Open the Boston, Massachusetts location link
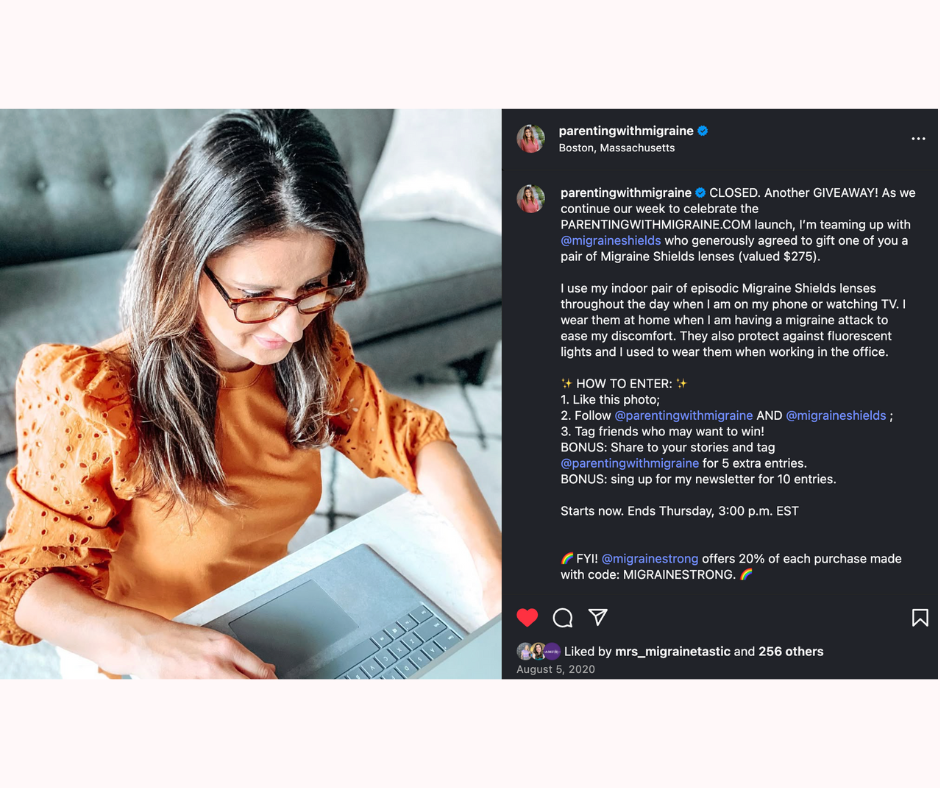This screenshot has height=788, width=940. coord(616,148)
